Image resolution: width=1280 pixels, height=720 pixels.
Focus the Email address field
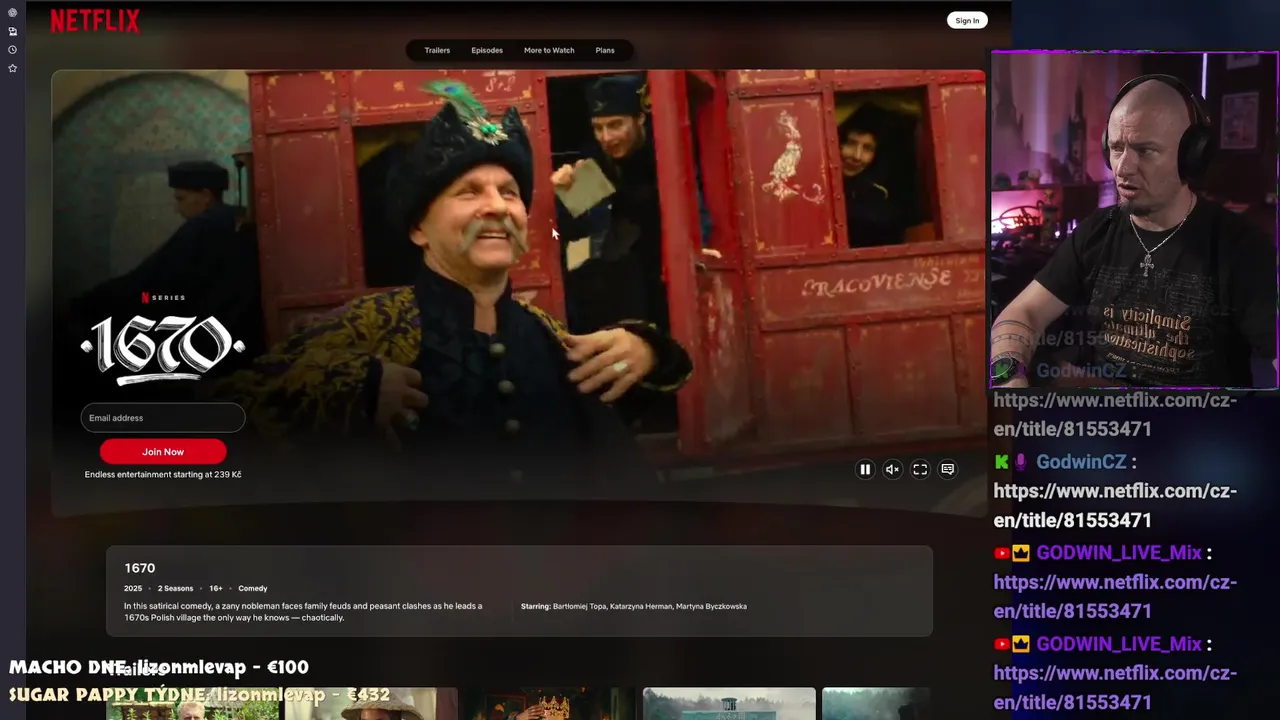pyautogui.click(x=163, y=418)
